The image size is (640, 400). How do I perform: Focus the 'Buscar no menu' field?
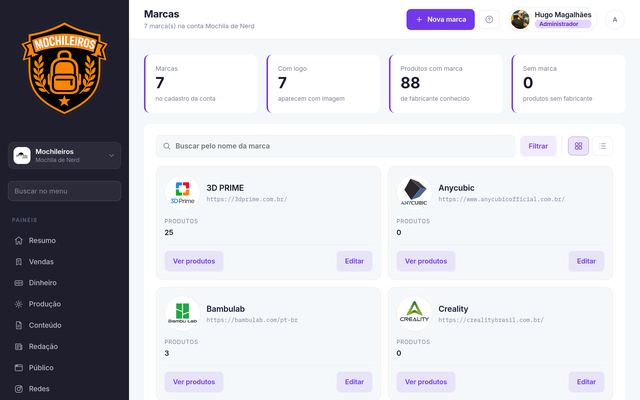[x=64, y=191]
